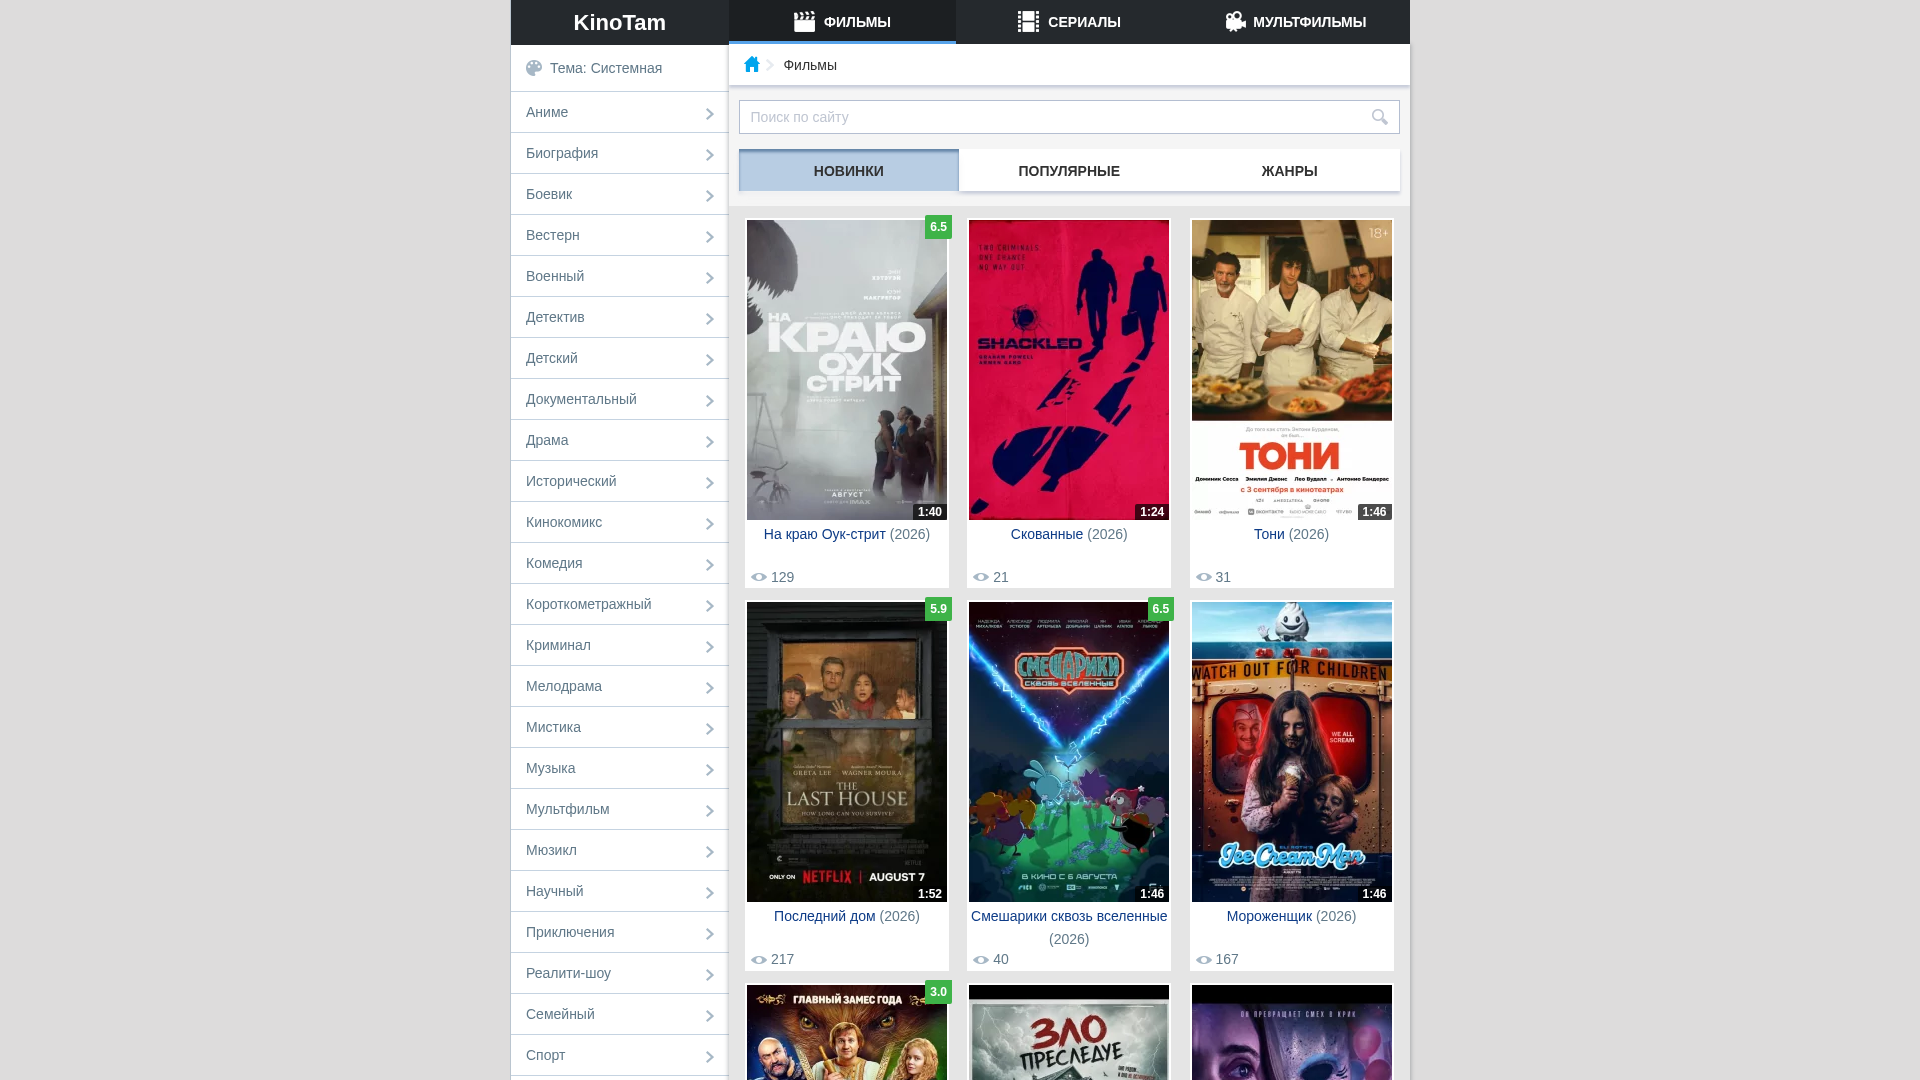The height and width of the screenshot is (1080, 1920).
Task: Click the clapperboard icon in Фильмы tab
Action: click(804, 21)
